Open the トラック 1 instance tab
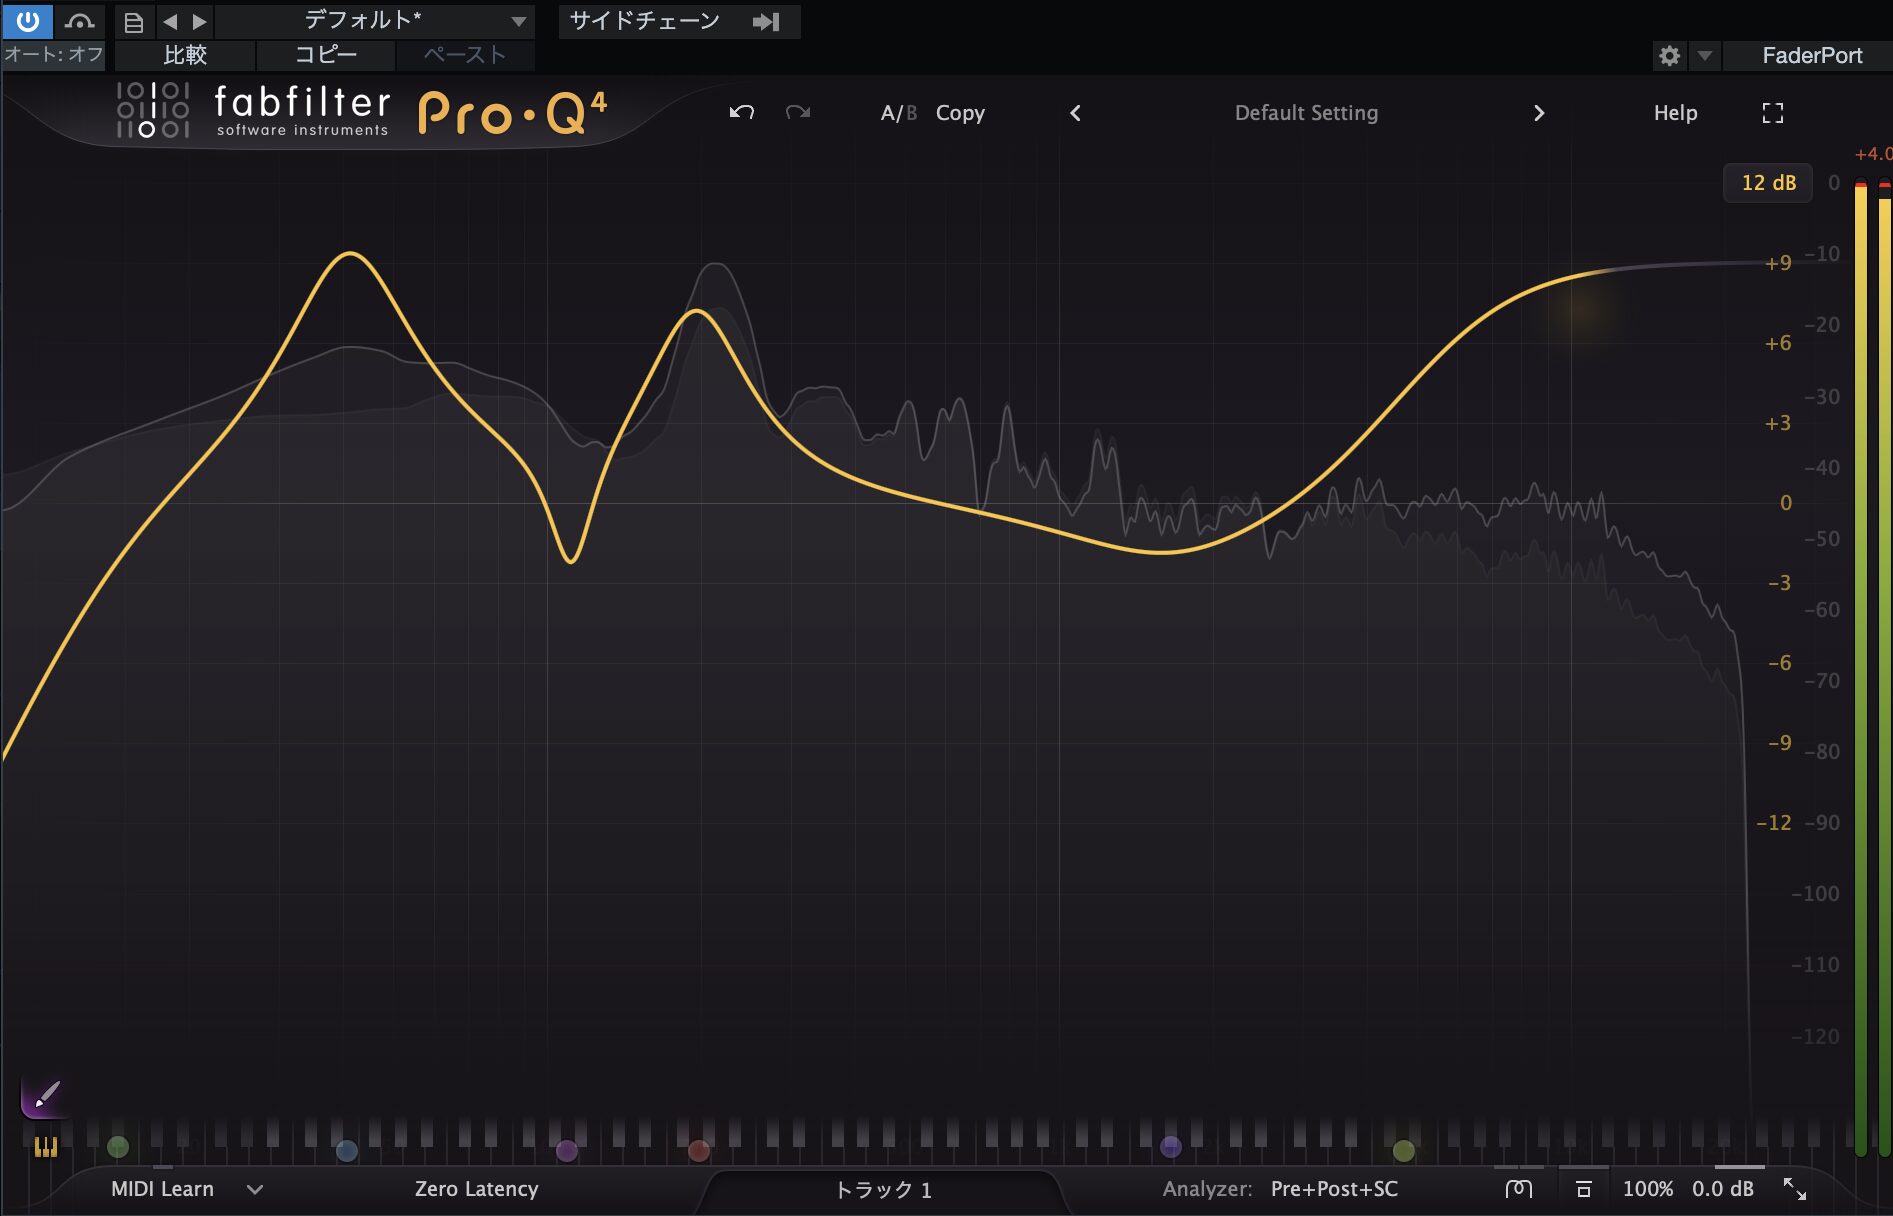This screenshot has width=1893, height=1216. coord(883,1190)
